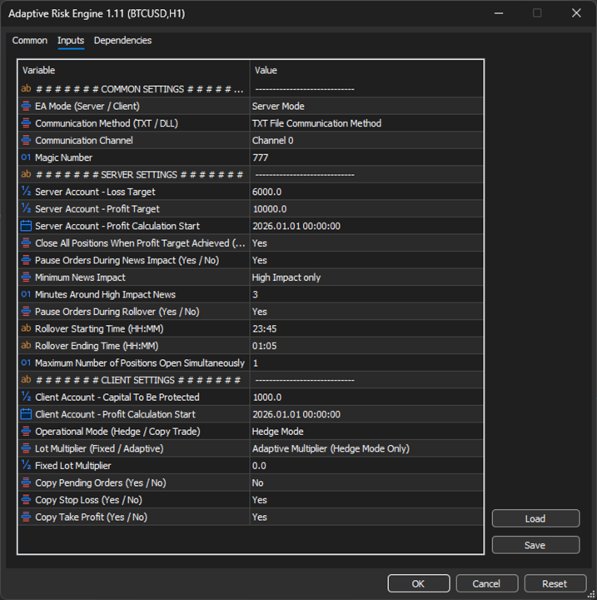Click the Load button
This screenshot has height=600, width=597.
pos(535,518)
